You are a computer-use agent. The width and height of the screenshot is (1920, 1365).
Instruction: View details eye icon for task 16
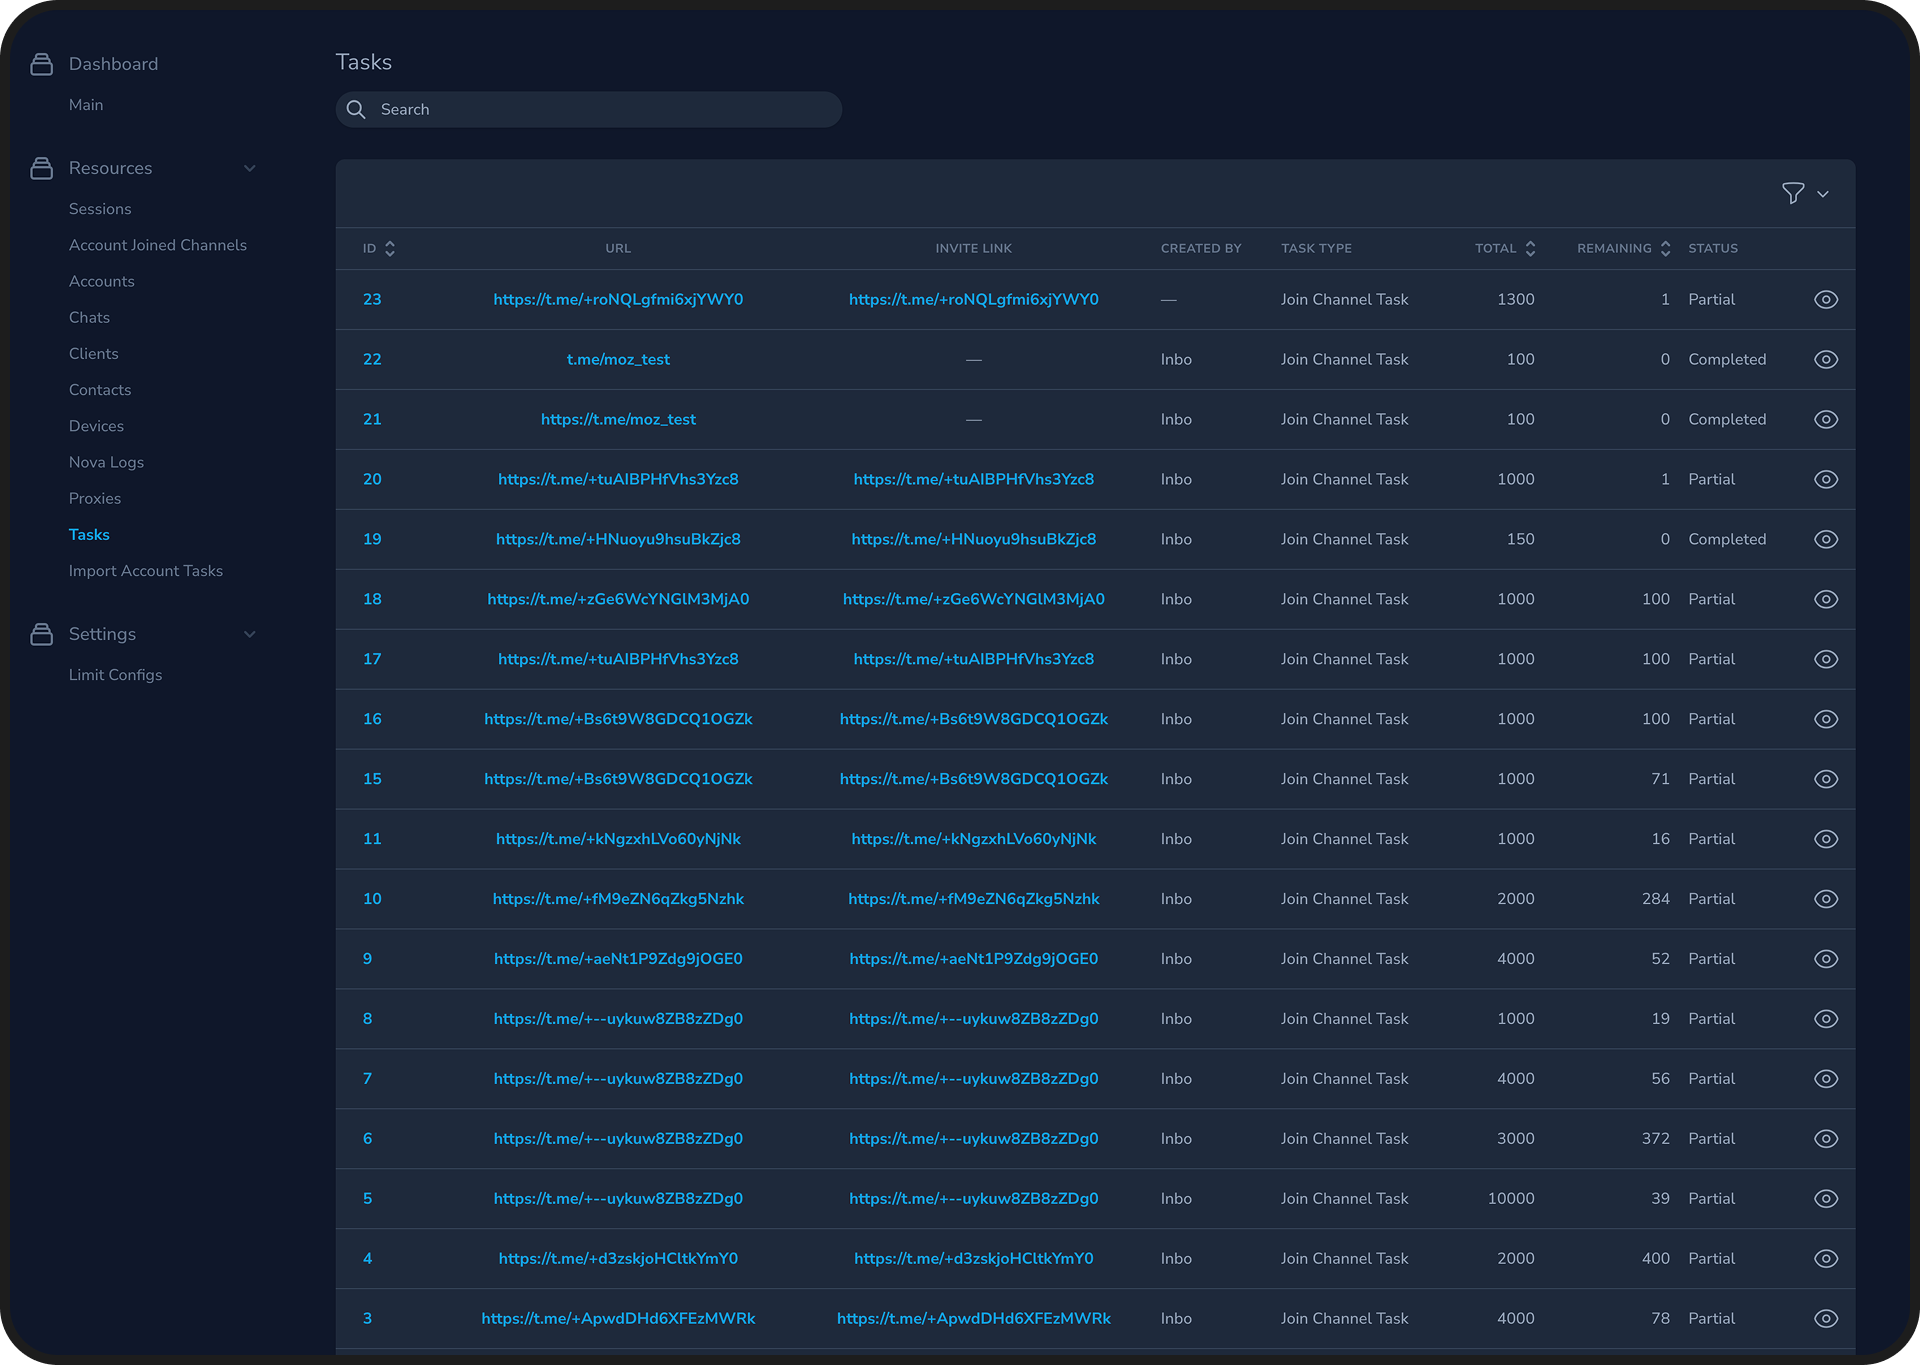(x=1826, y=720)
